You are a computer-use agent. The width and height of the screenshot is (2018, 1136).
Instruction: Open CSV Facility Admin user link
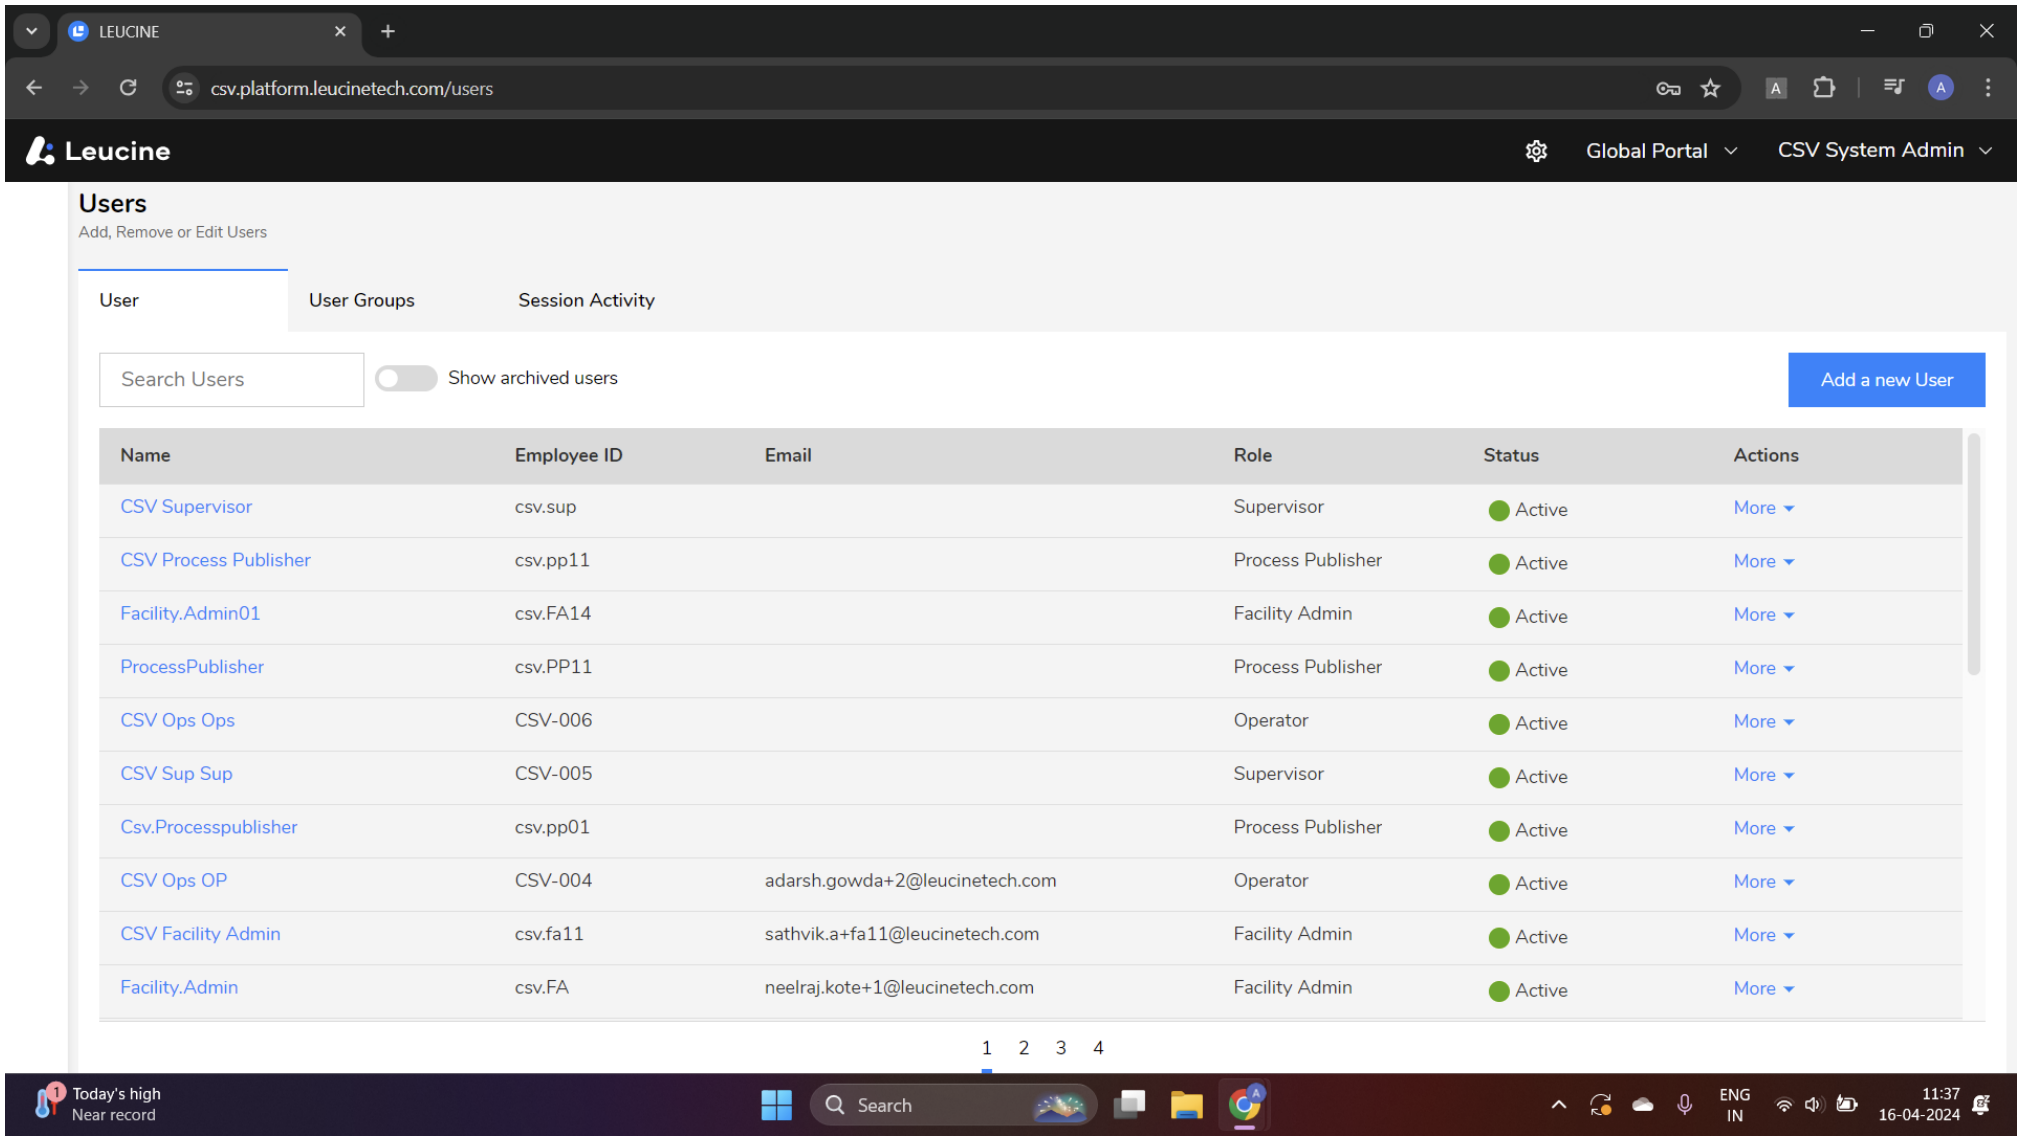click(200, 934)
